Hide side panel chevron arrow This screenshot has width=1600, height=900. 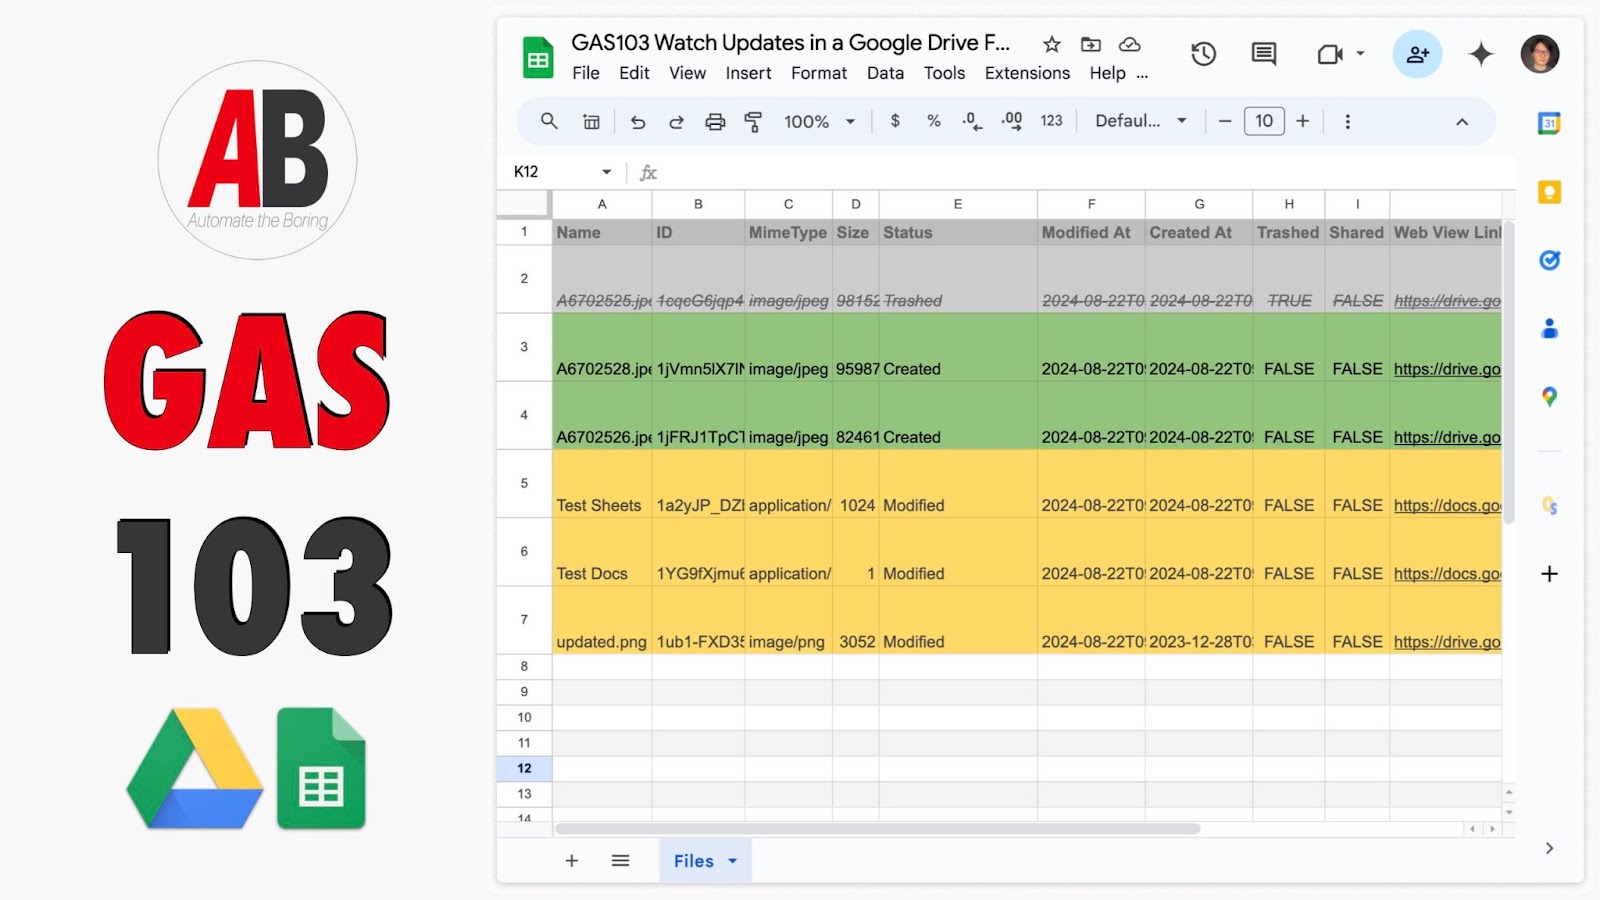(x=1549, y=848)
